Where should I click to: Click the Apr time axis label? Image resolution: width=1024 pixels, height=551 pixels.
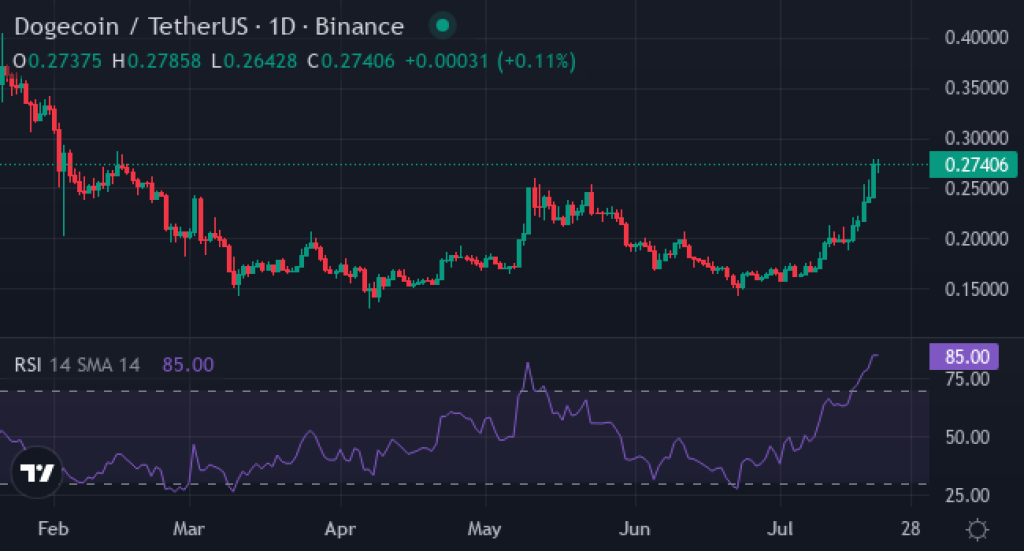[340, 528]
